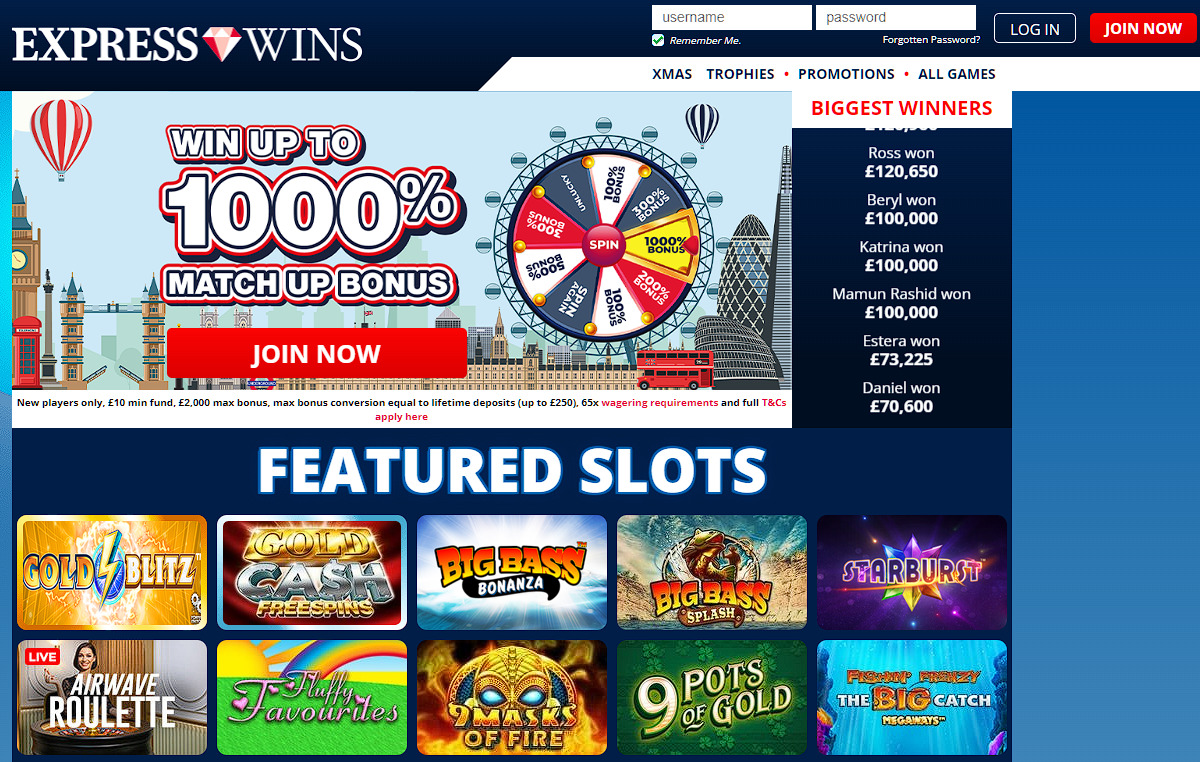
Task: Open the wagering requirements link
Action: pyautogui.click(x=659, y=402)
